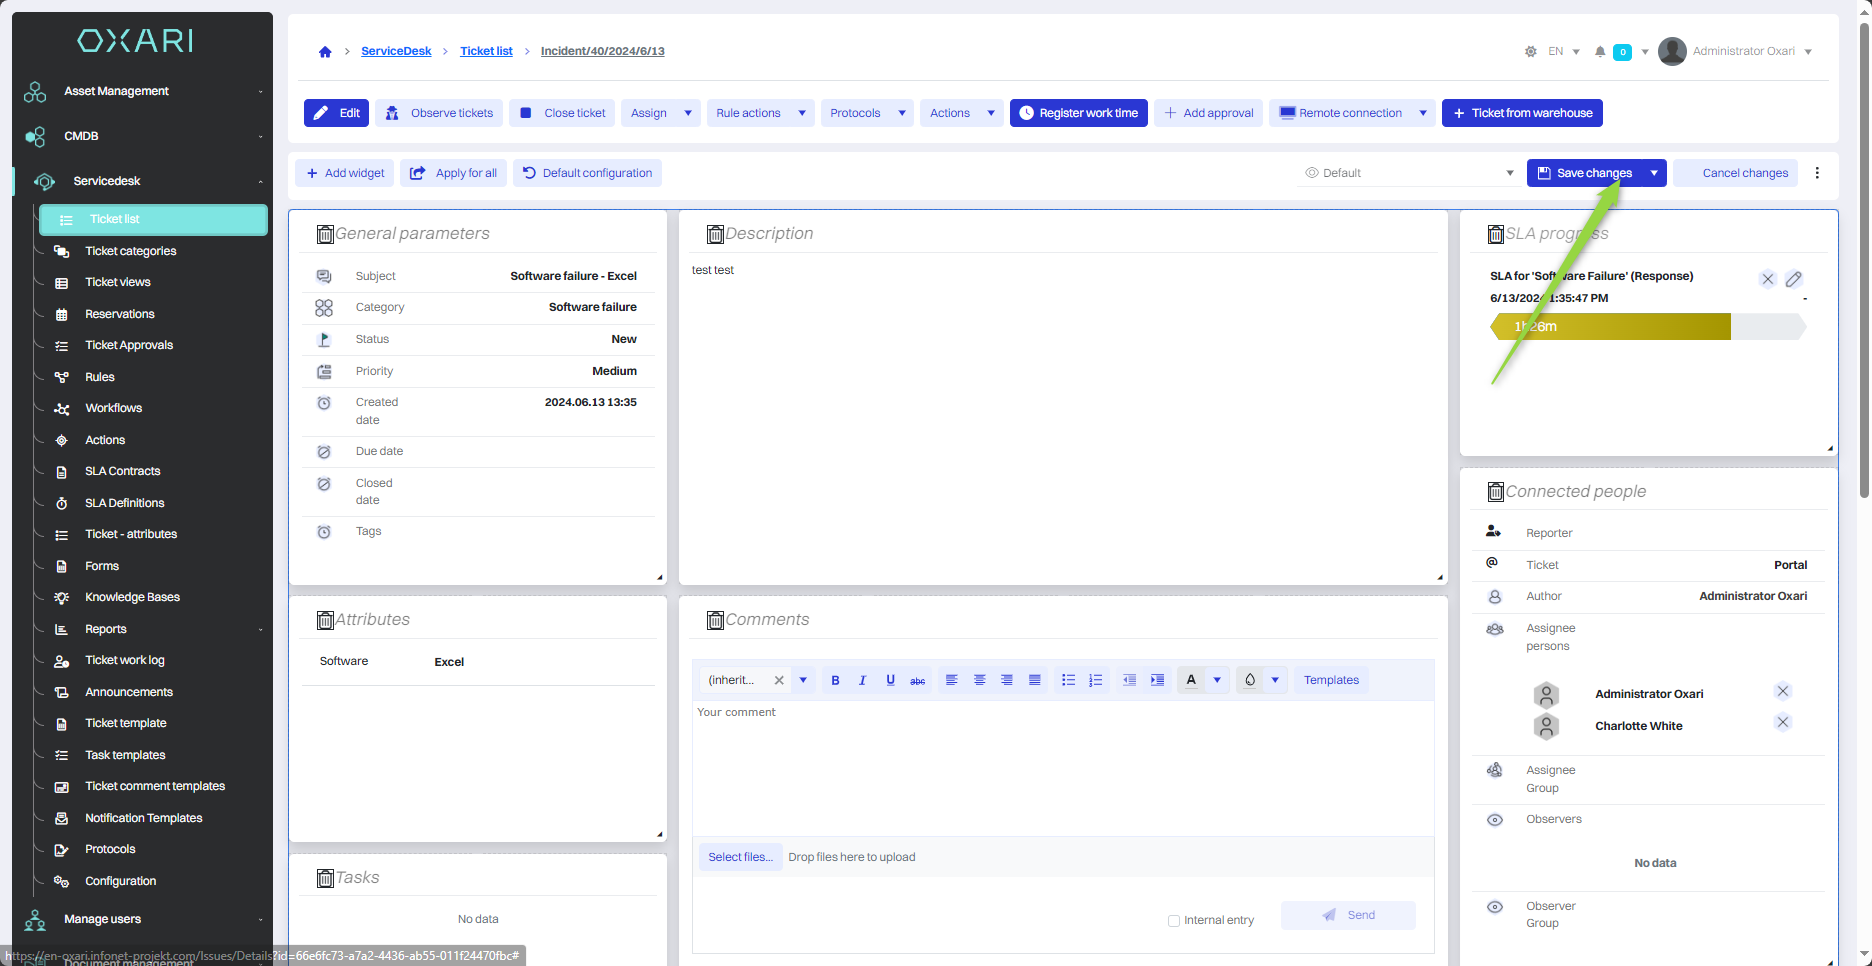Screen dimensions: 1872x966
Task: Remove Charlotte White from assignees
Action: [1782, 722]
